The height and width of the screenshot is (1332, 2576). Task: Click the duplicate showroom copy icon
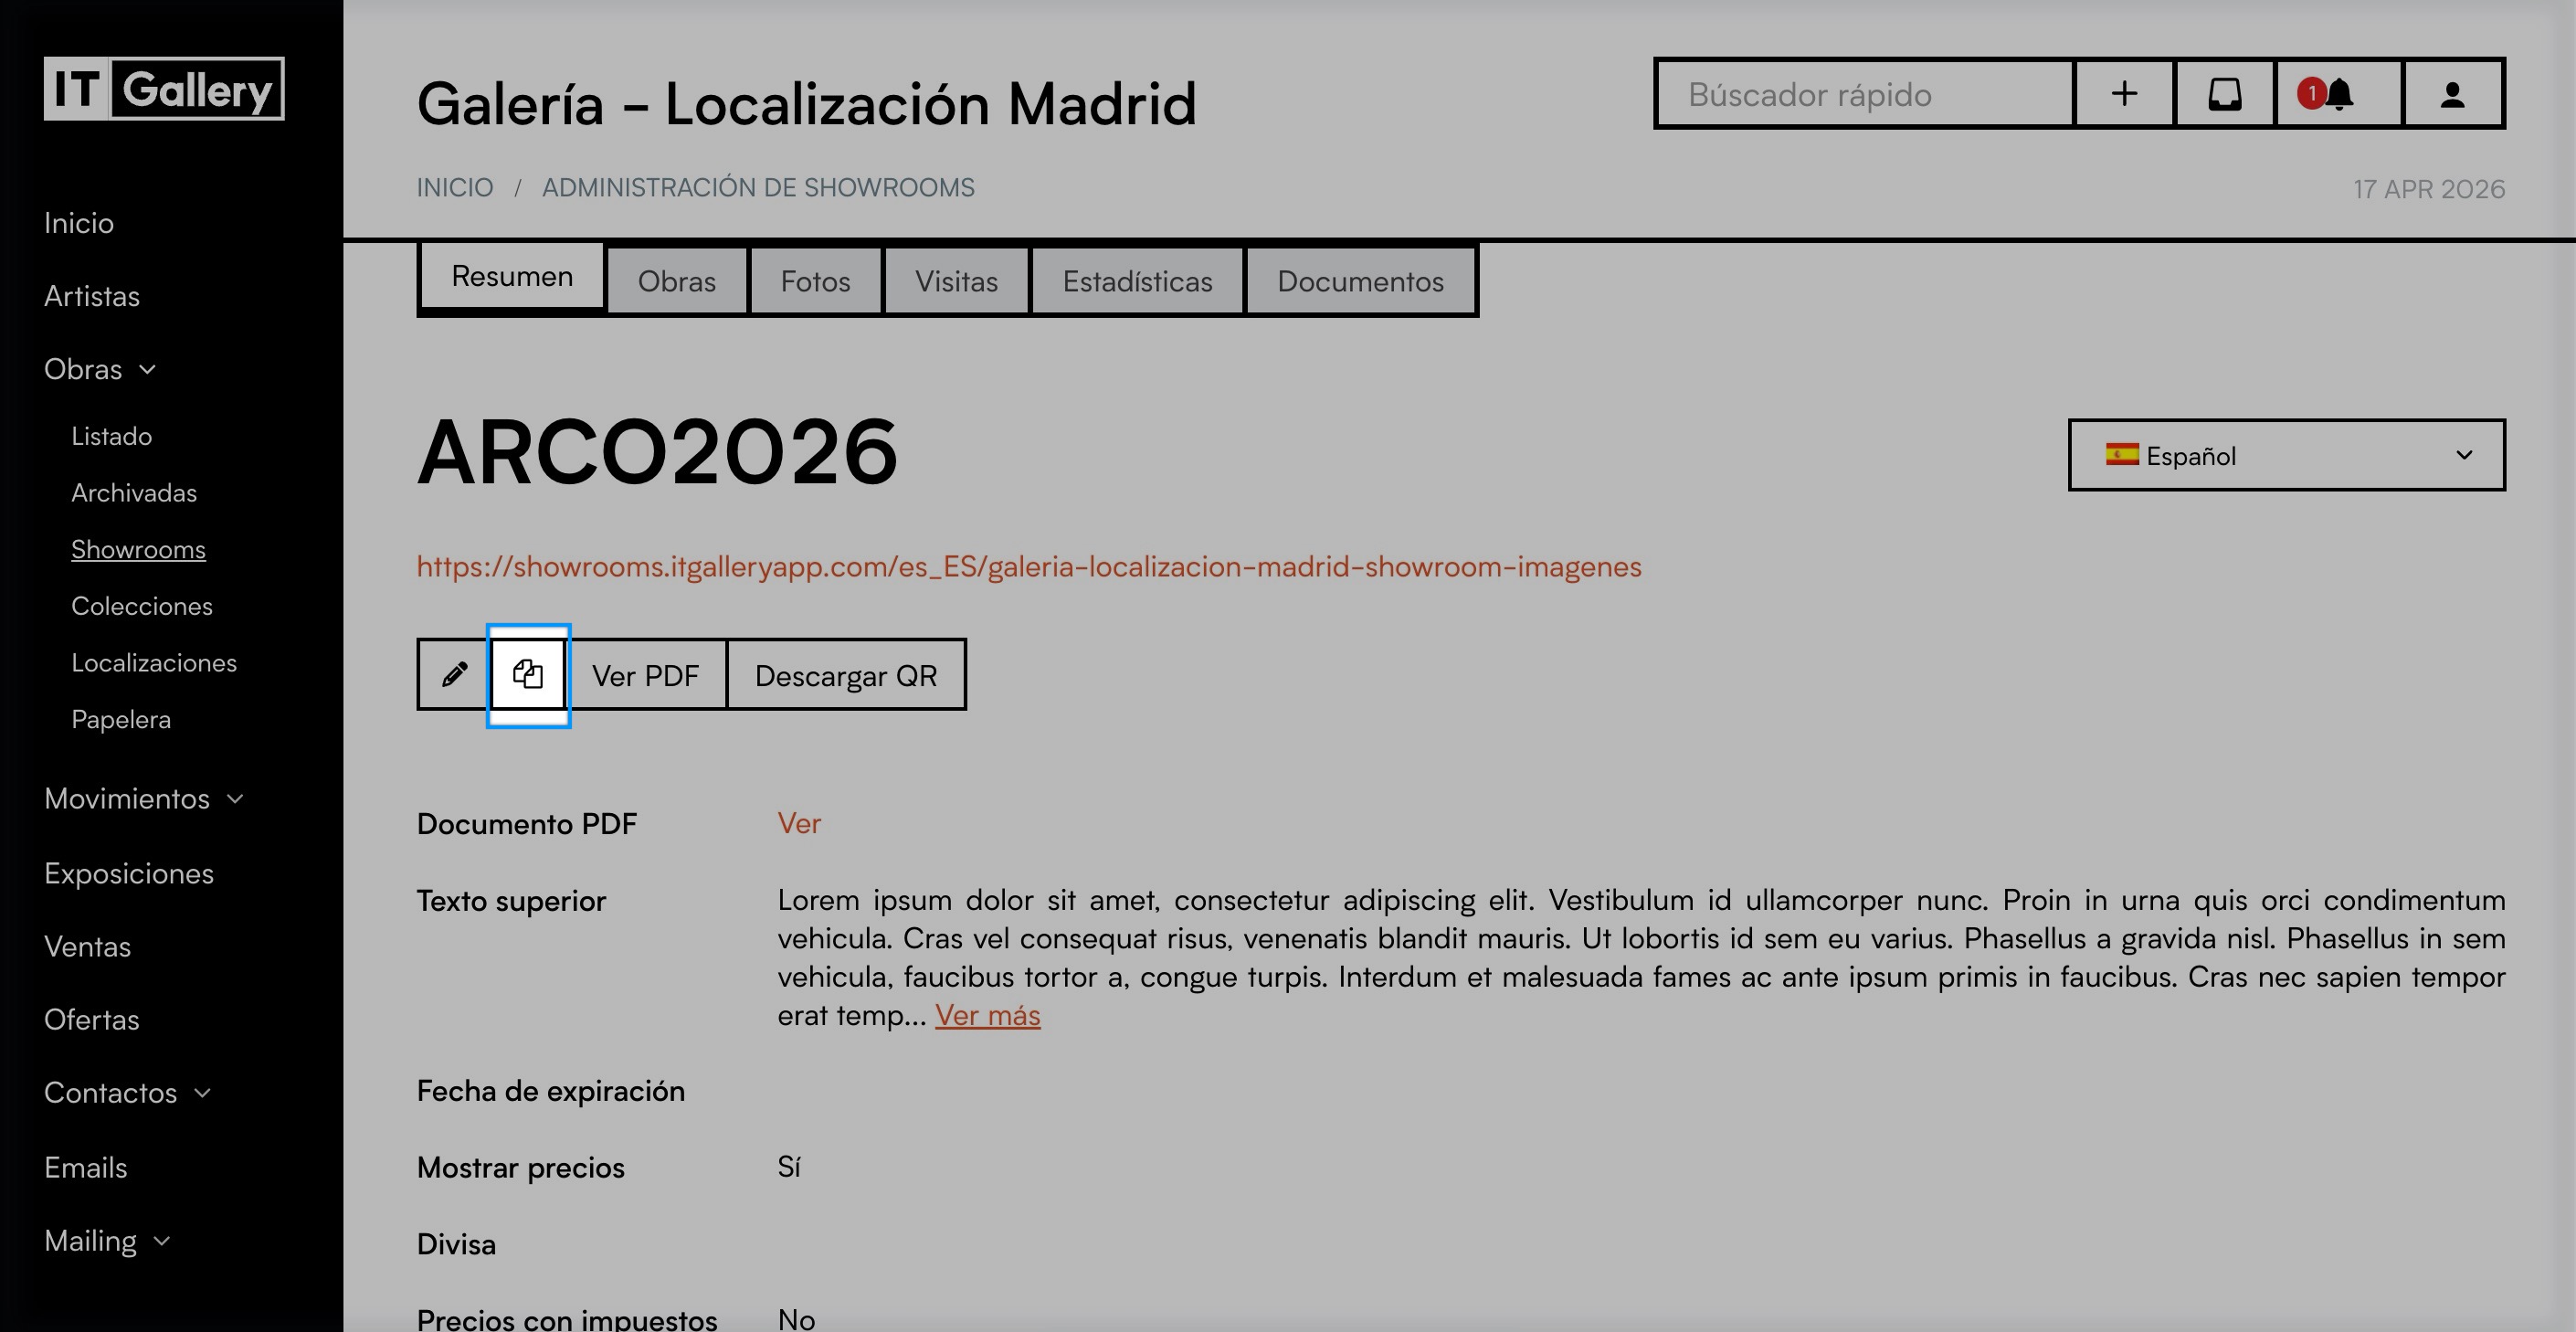pos(528,675)
